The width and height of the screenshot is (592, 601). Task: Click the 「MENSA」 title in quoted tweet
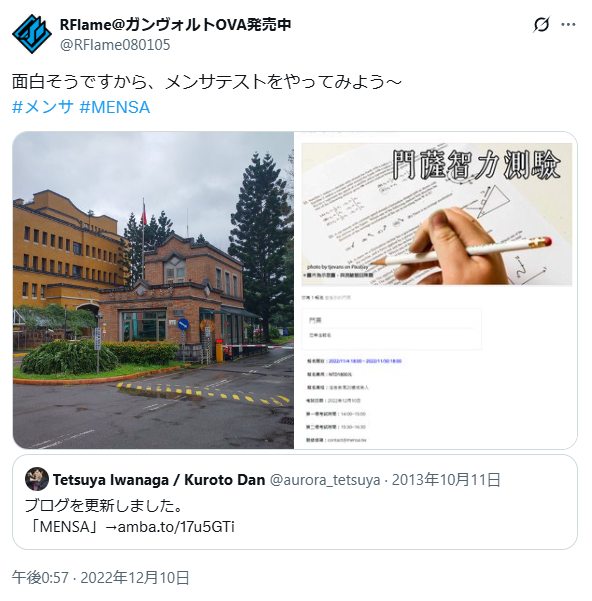pyautogui.click(x=64, y=527)
